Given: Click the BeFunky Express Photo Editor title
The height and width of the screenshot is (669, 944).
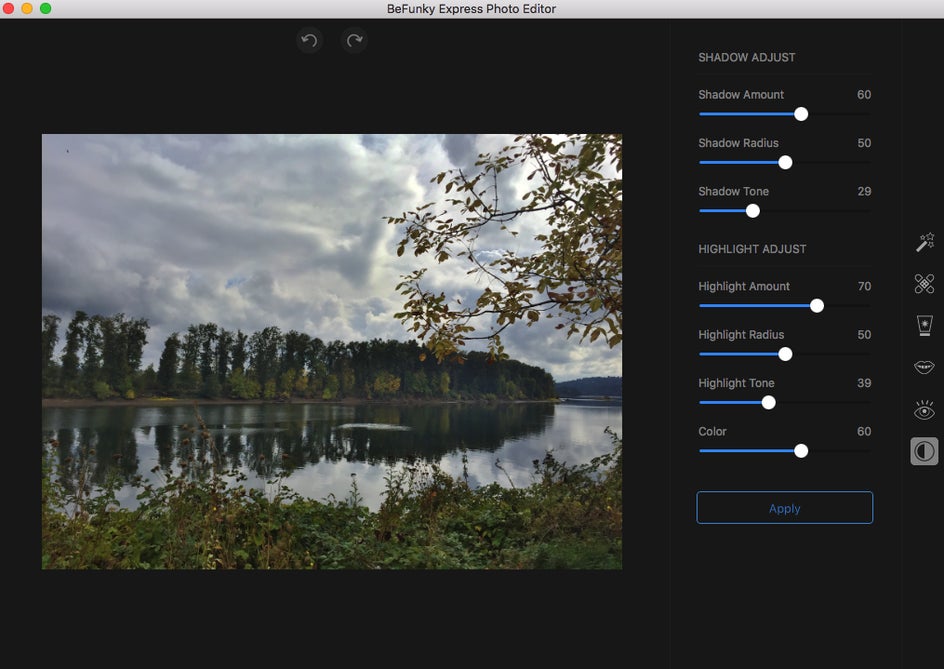Looking at the screenshot, I should tap(471, 9).
